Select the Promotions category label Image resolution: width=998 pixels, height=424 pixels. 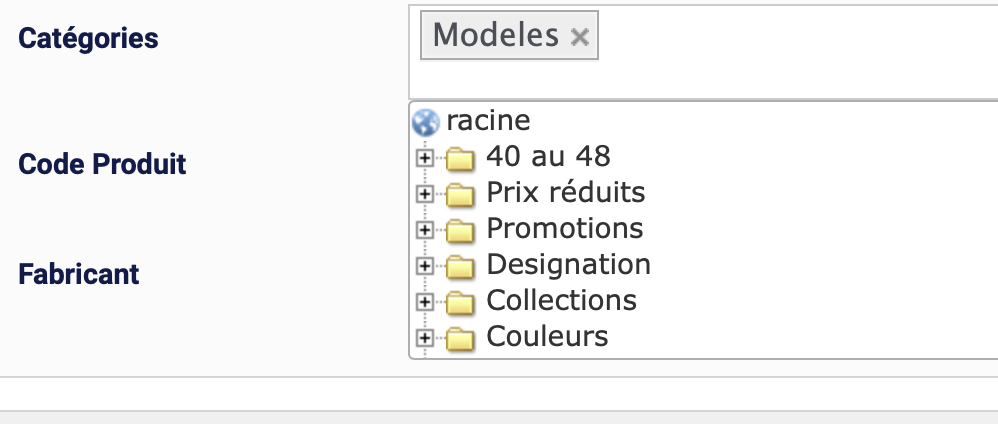(x=564, y=228)
